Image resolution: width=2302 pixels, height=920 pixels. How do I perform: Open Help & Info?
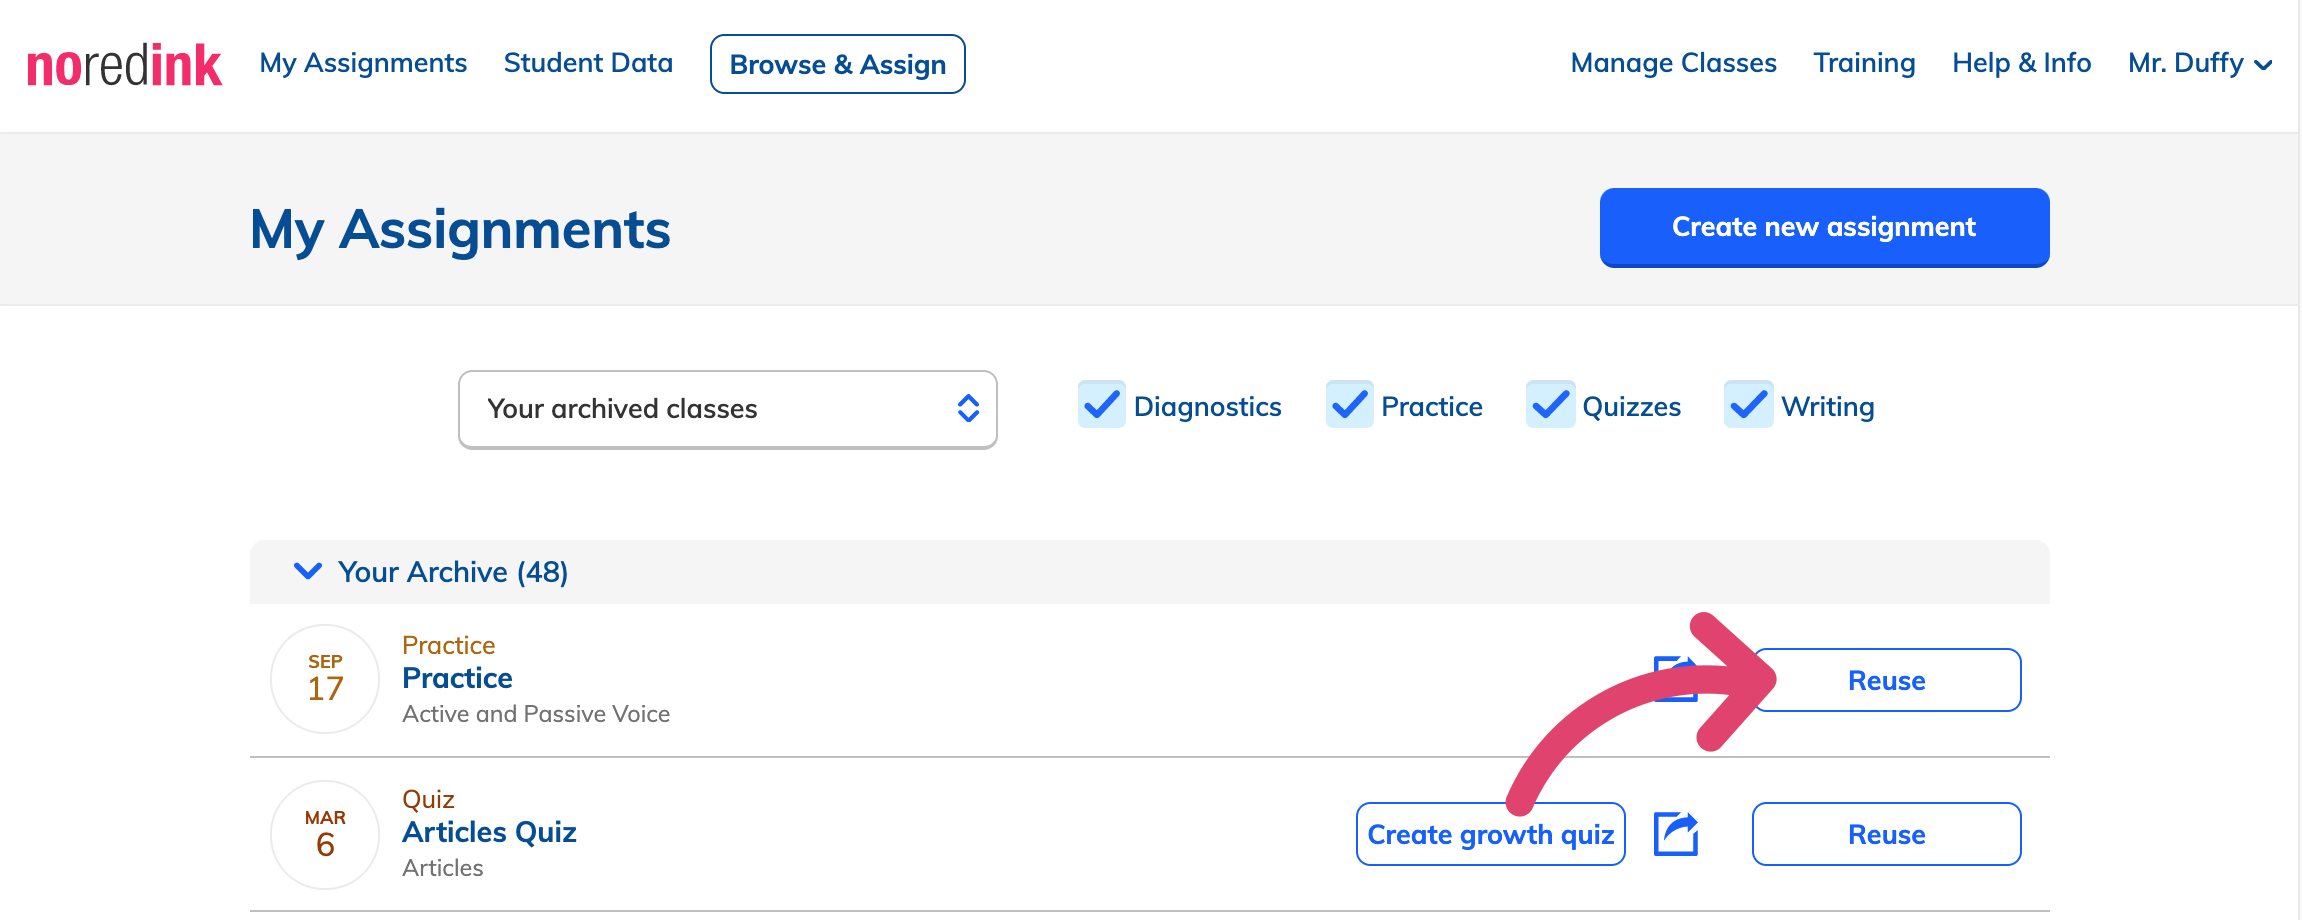(x=2021, y=63)
